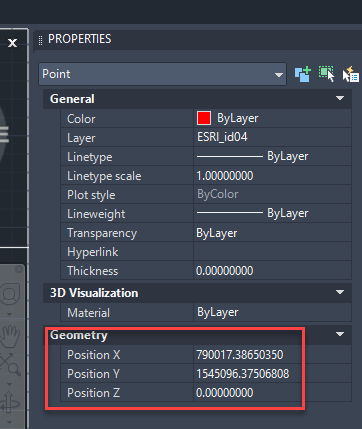This screenshot has width=362, height=429.
Task: Open the Steering Wheel navigation tool
Action: [x=10, y=295]
